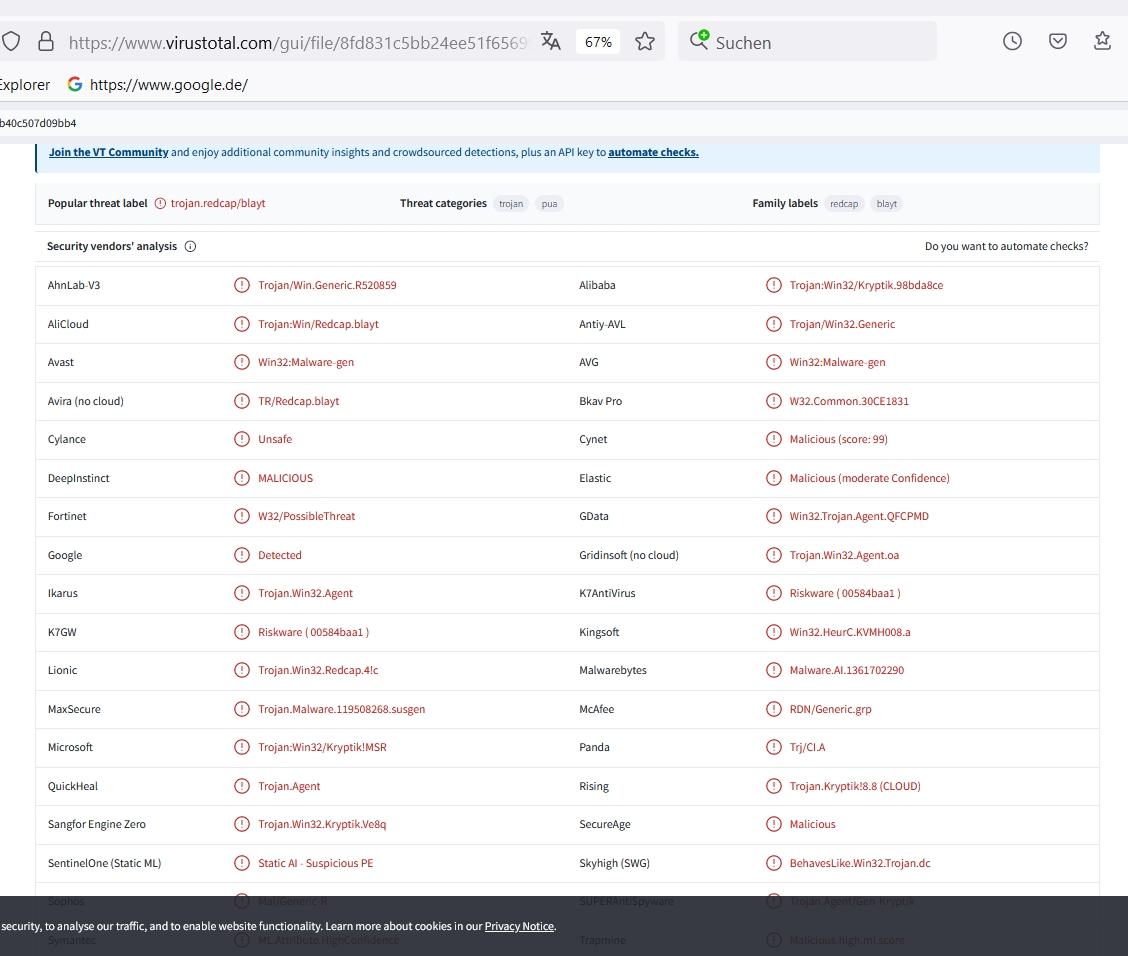Focus the VirusTotal URL address bar

coord(298,42)
